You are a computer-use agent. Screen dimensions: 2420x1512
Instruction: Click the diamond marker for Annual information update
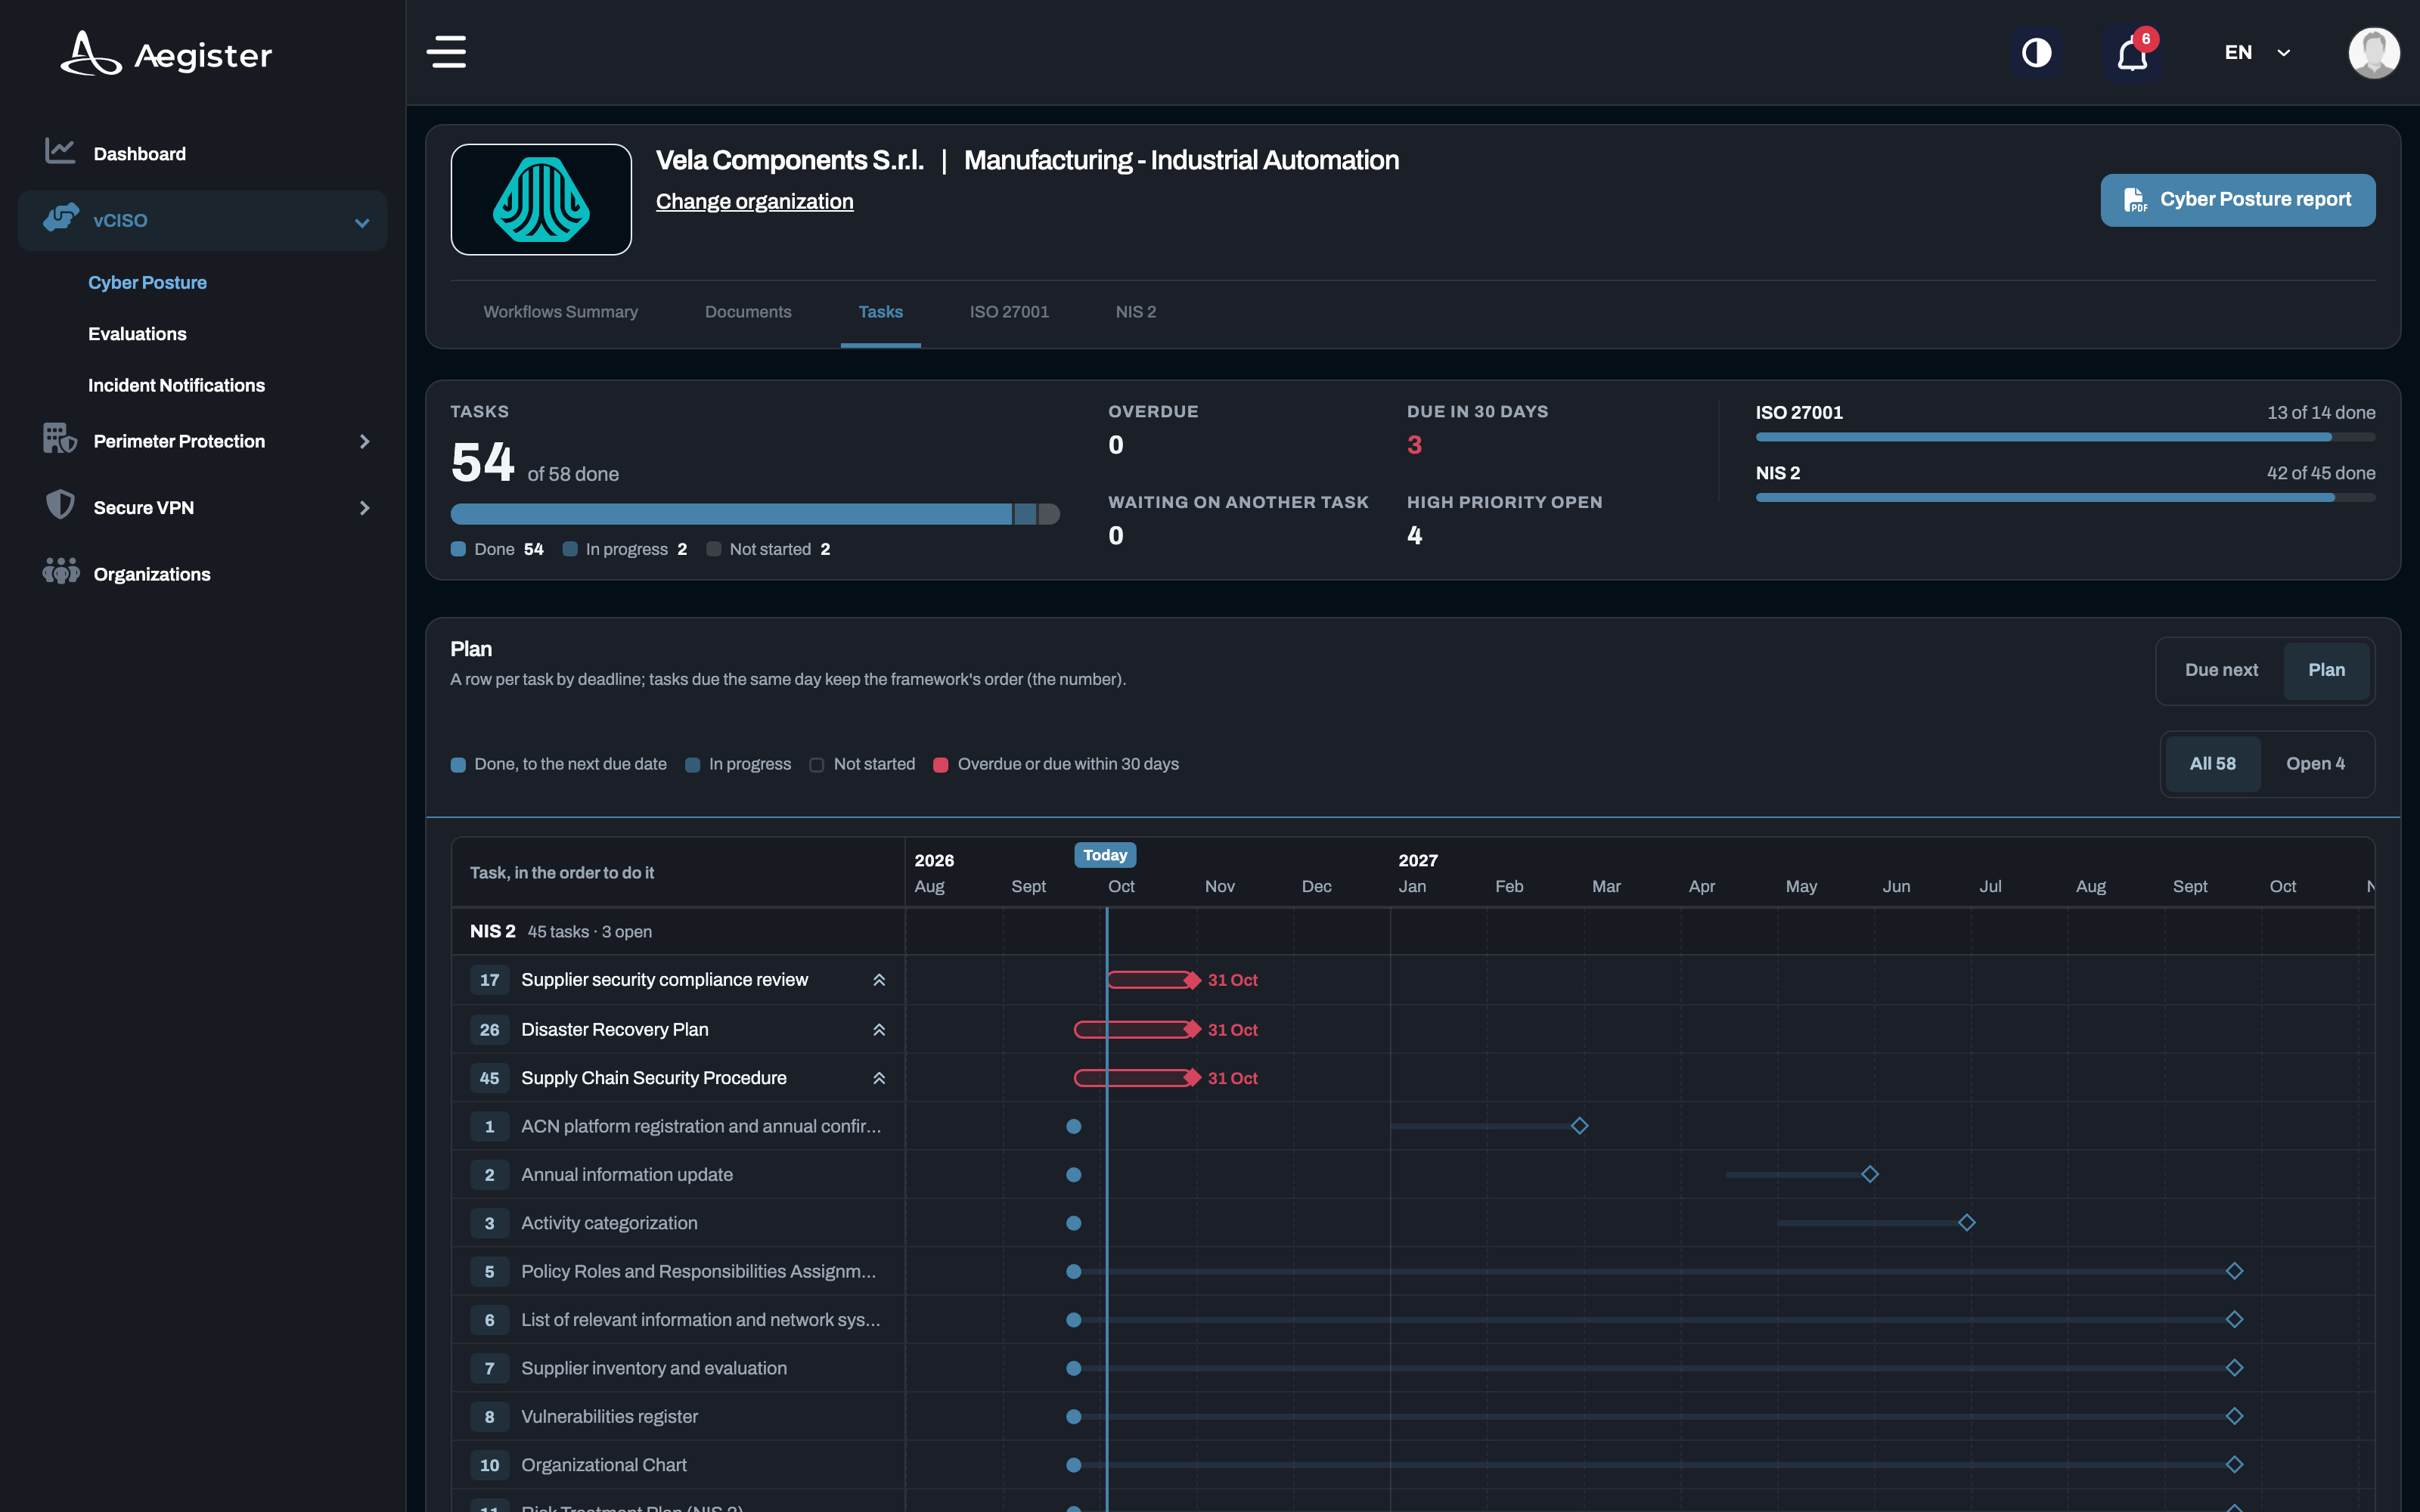1870,1174
